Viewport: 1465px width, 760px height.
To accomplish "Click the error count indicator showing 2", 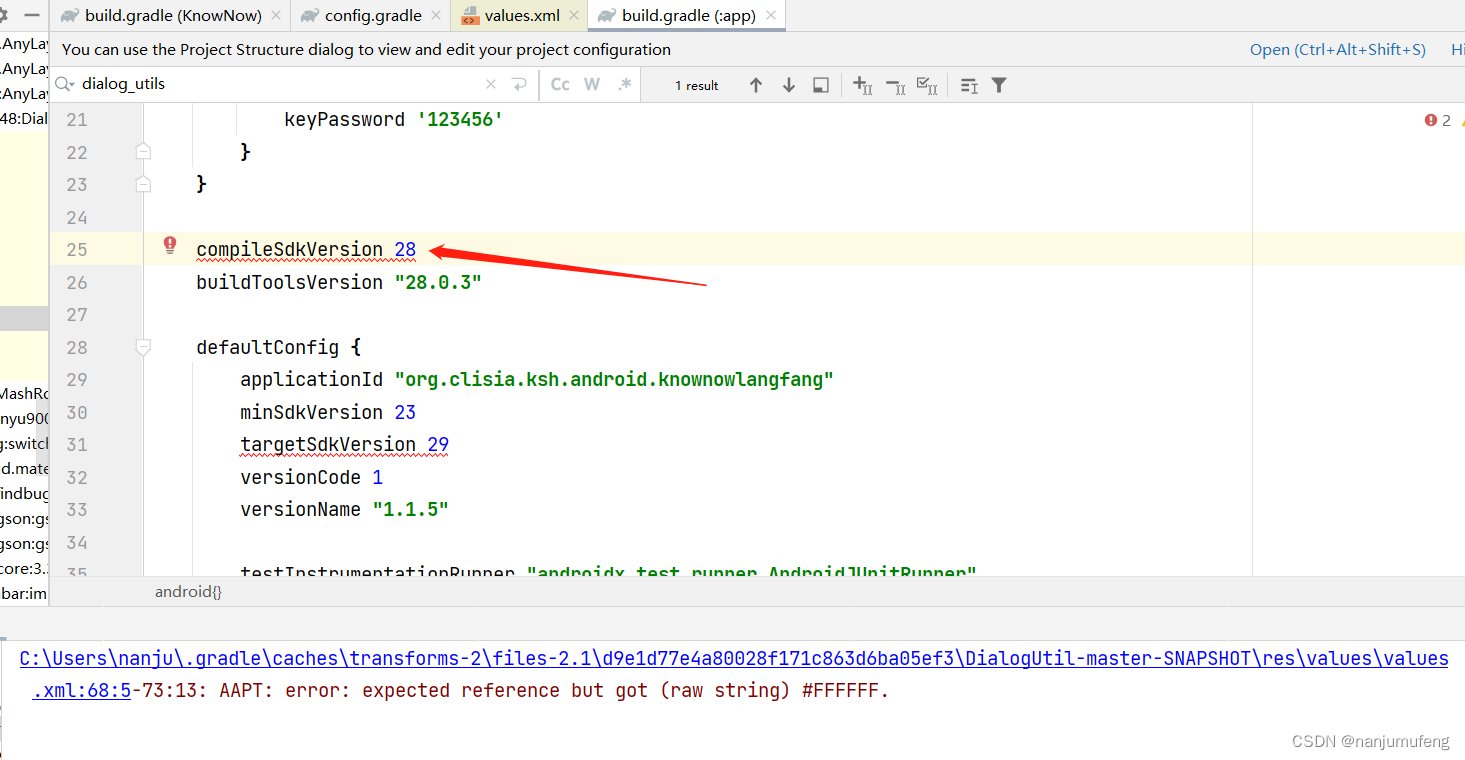I will click(1437, 120).
